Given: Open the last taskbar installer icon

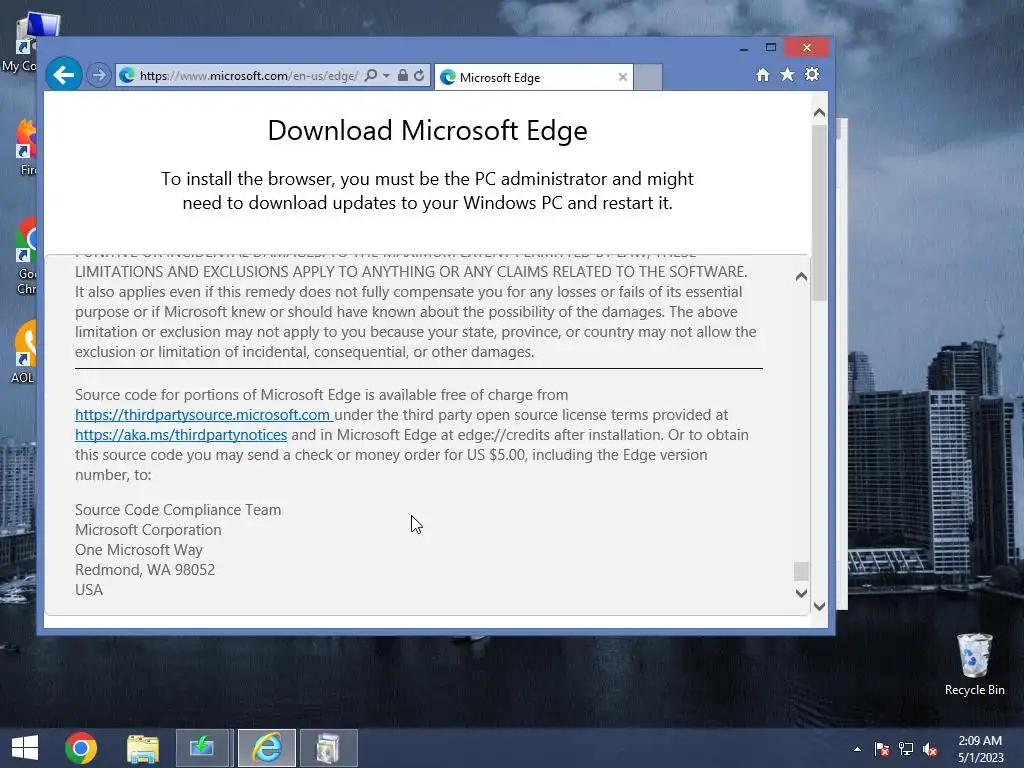Looking at the screenshot, I should [x=328, y=748].
